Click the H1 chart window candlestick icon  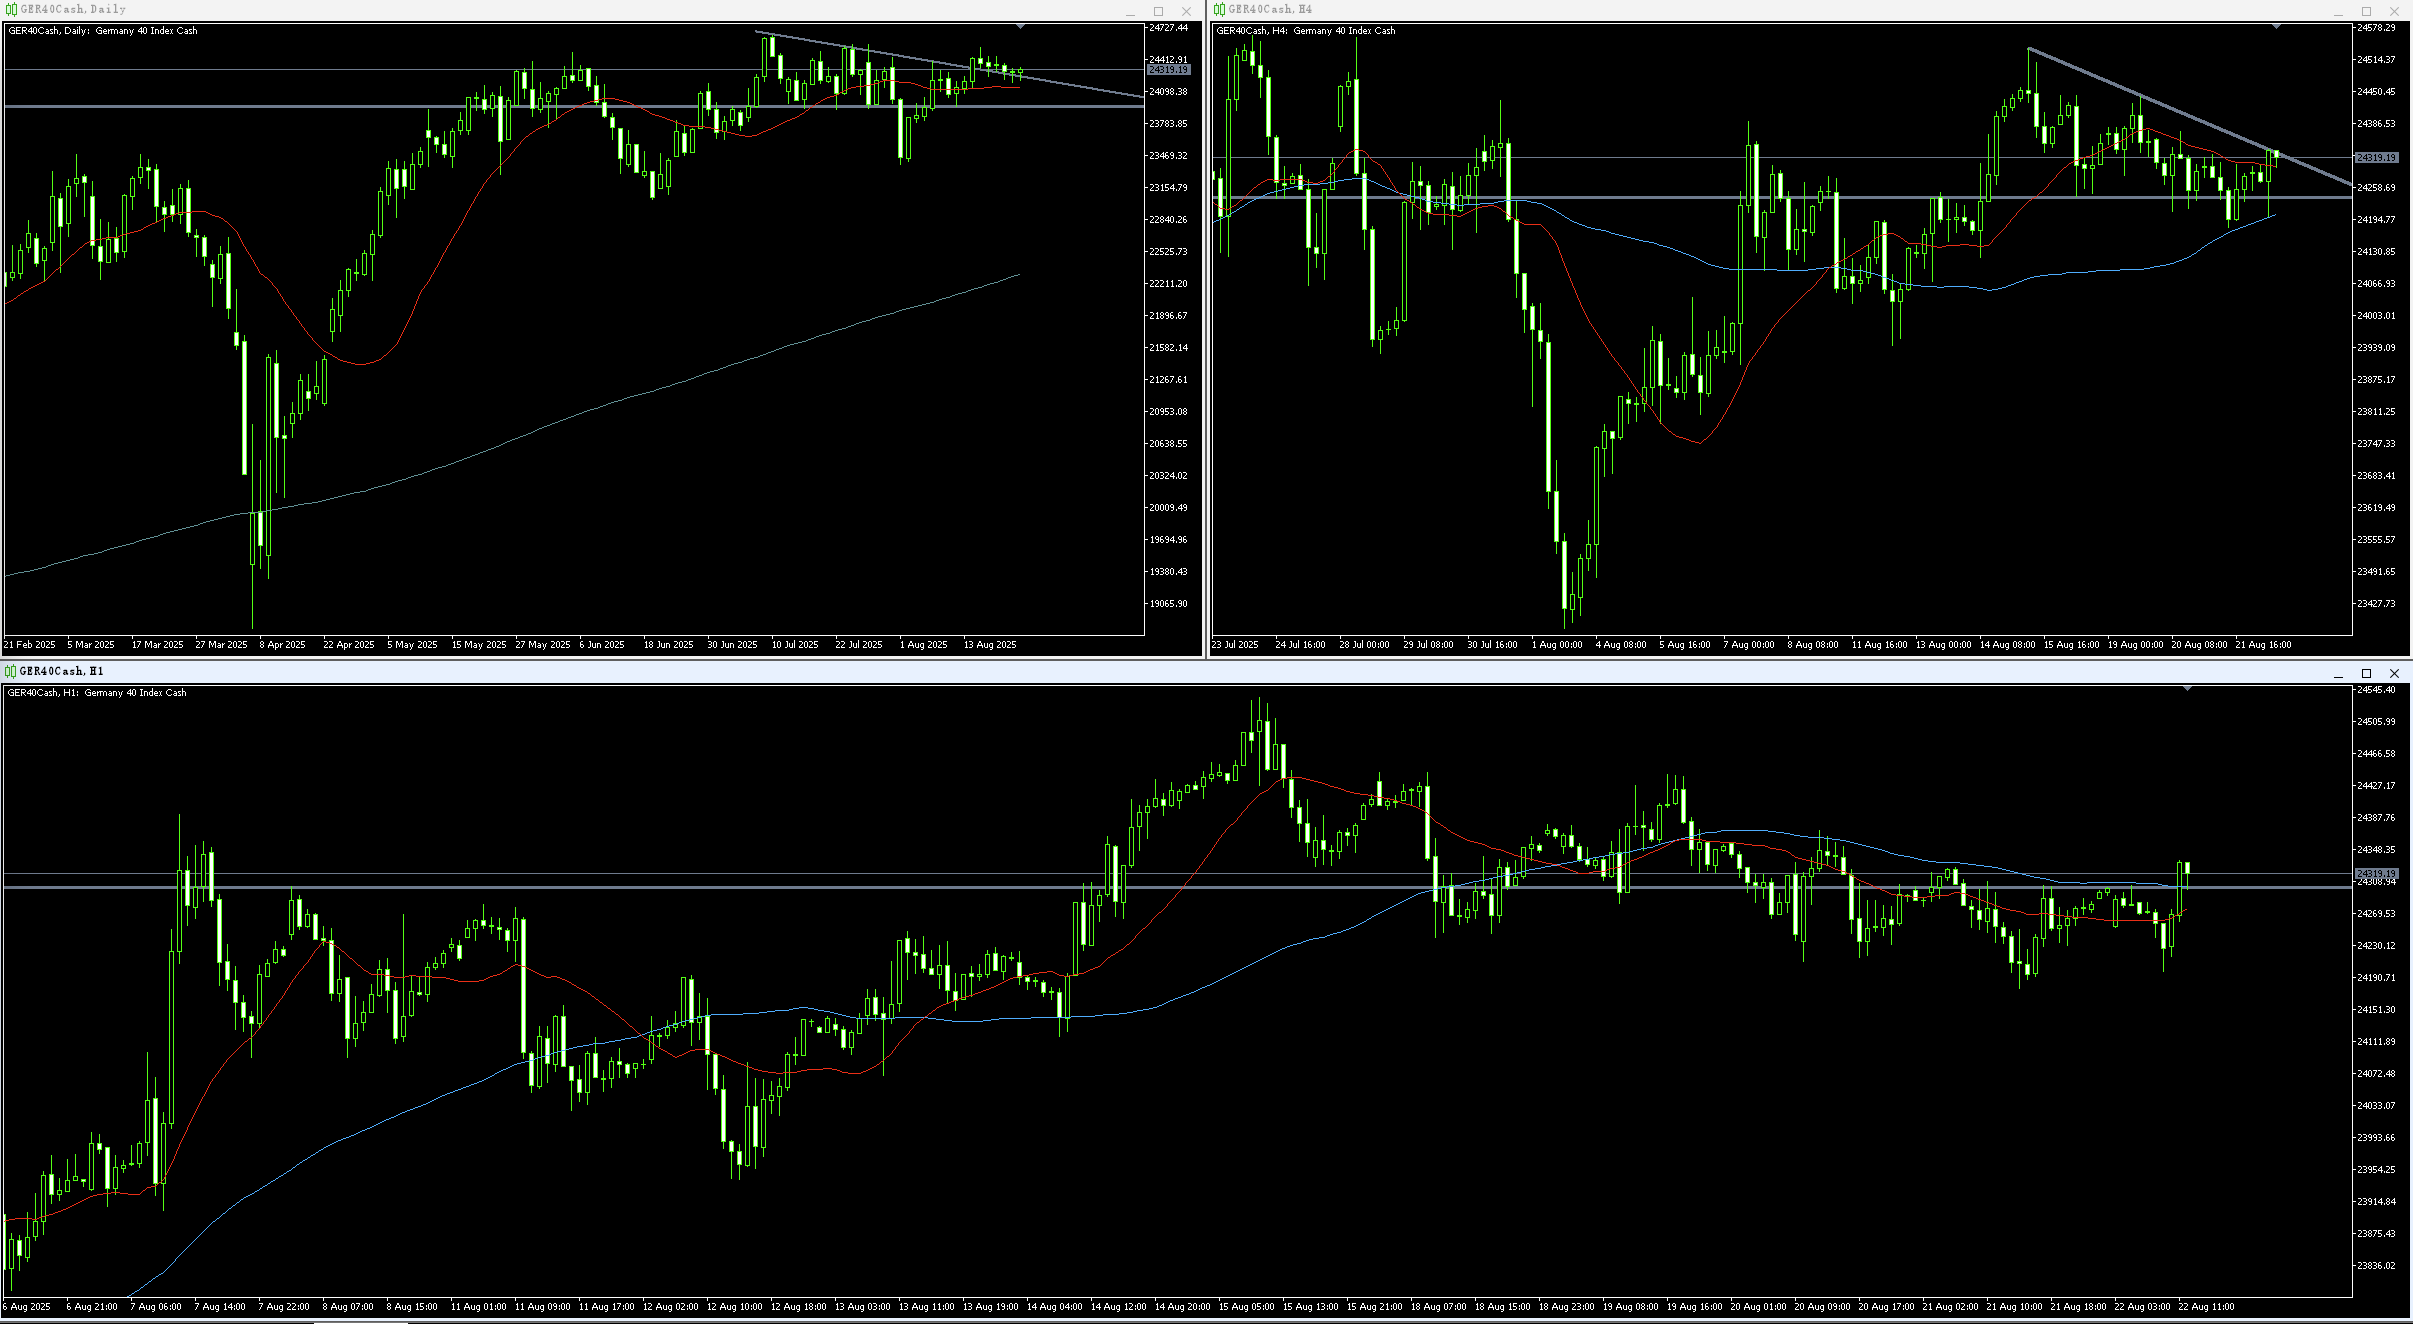[x=10, y=671]
